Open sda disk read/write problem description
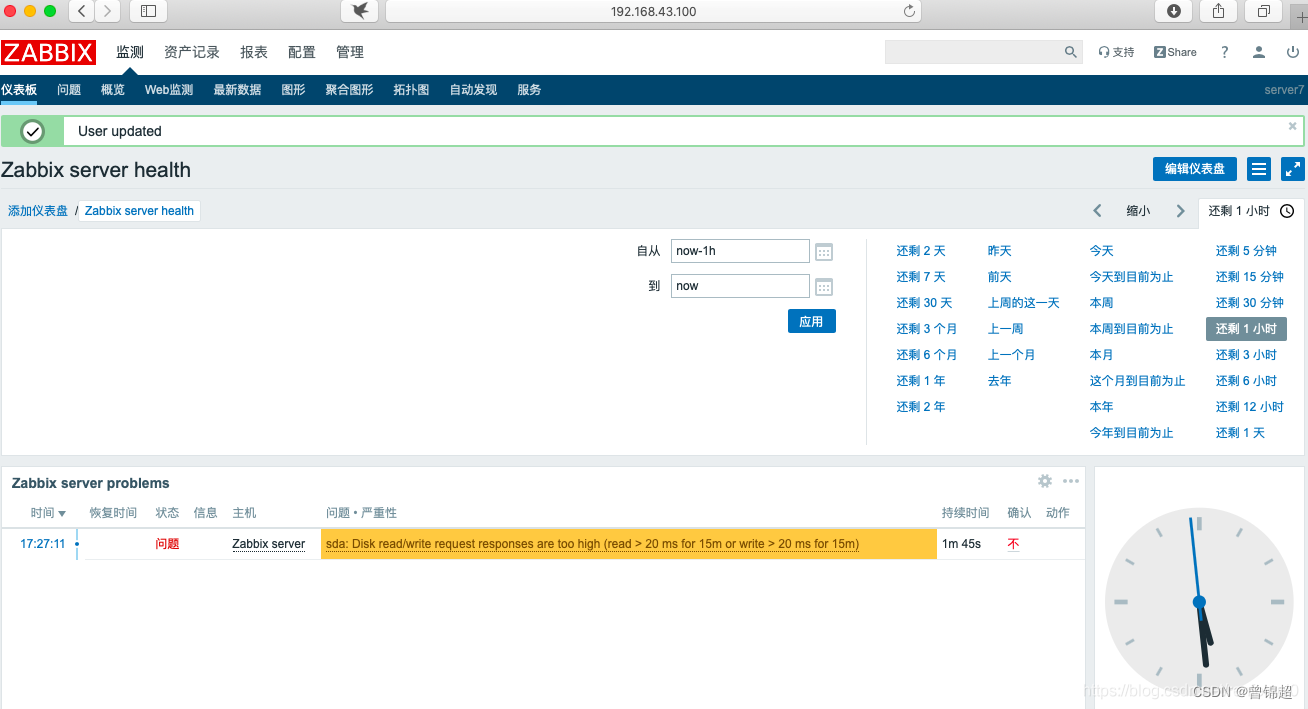The image size is (1308, 709). click(592, 544)
